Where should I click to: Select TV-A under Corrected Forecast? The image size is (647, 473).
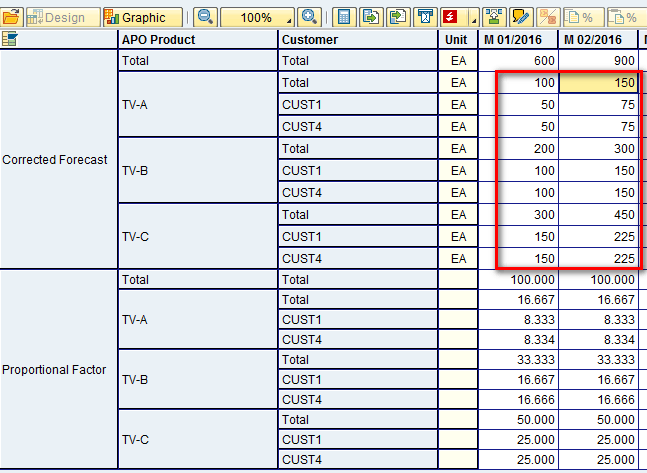click(x=198, y=104)
